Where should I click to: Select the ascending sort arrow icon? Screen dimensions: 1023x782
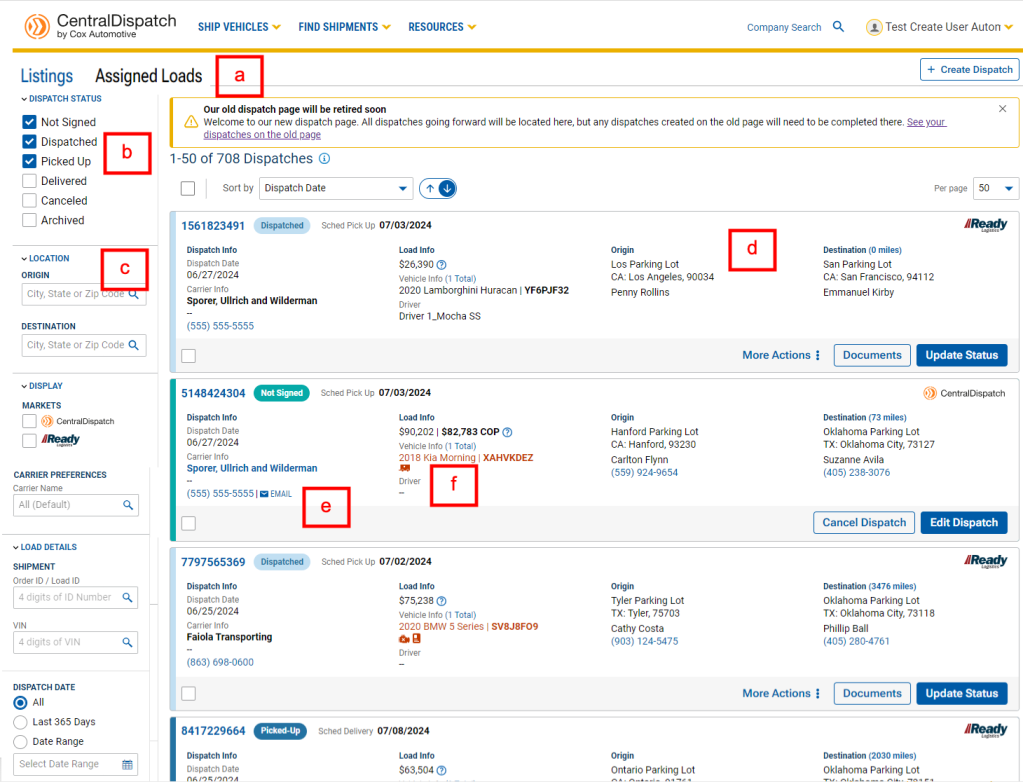[431, 188]
